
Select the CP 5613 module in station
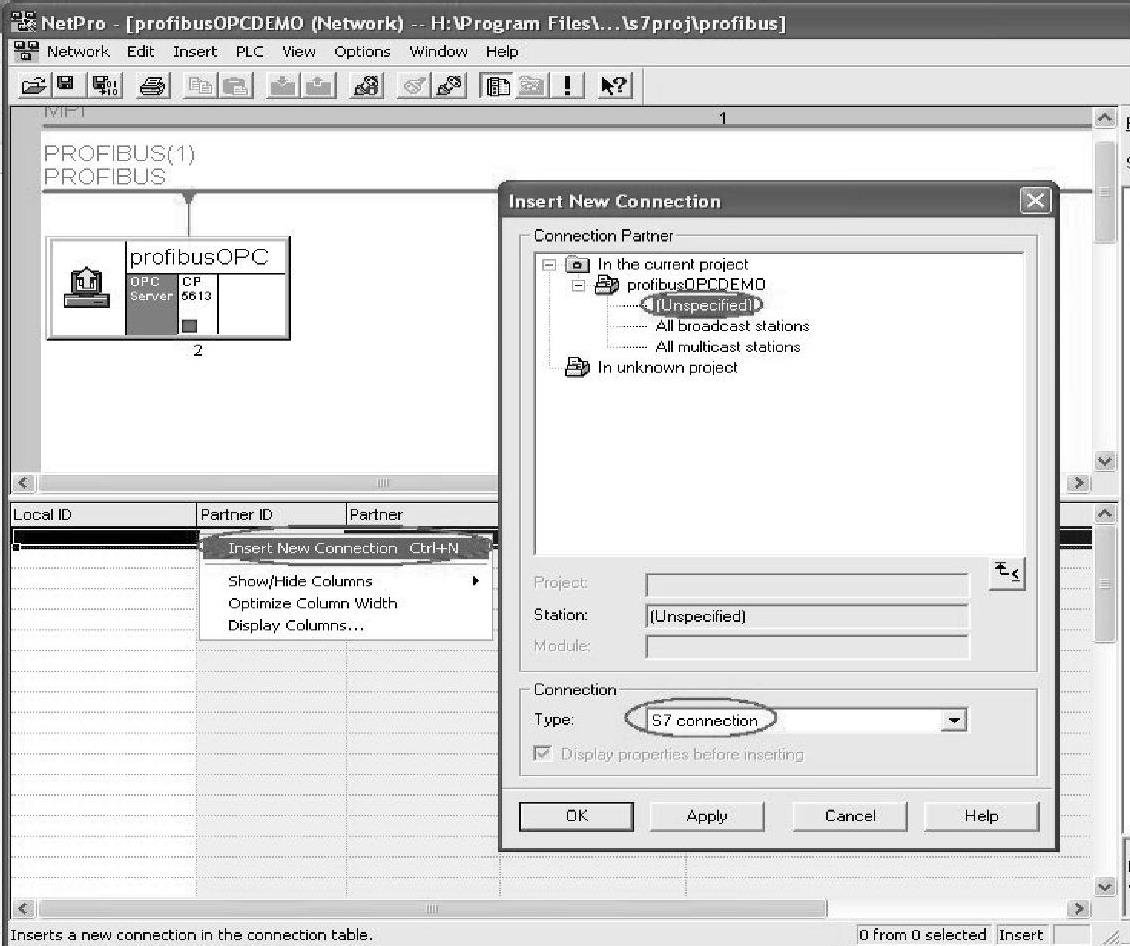click(x=197, y=302)
